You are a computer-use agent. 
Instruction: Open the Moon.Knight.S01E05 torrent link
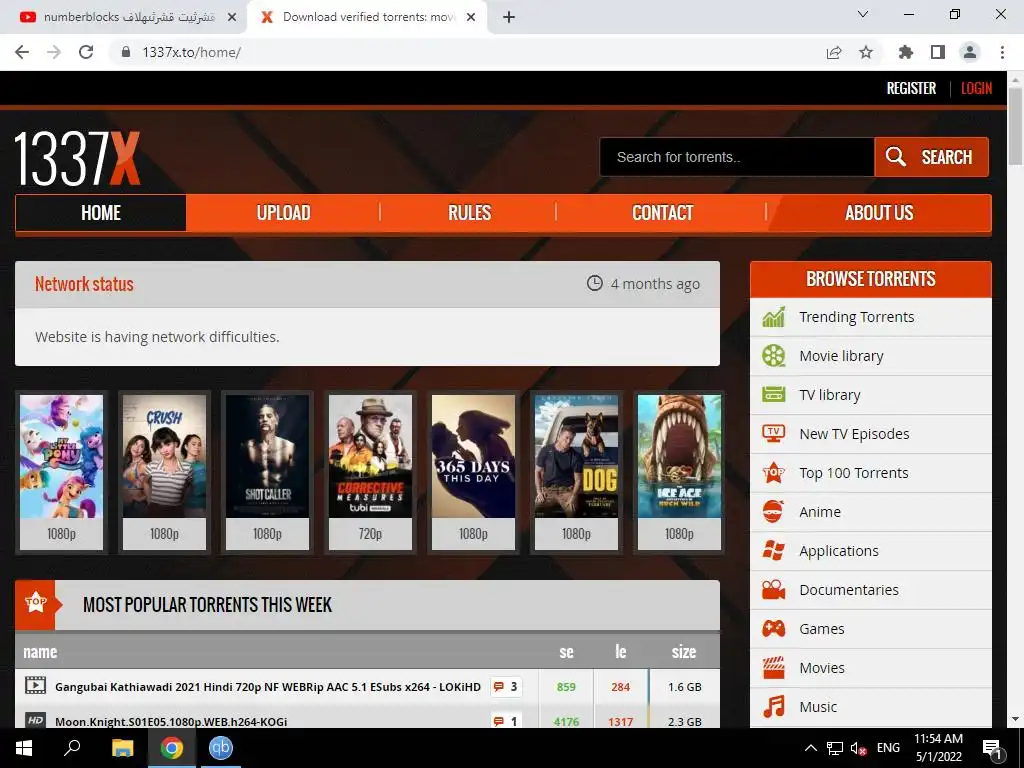tap(171, 722)
